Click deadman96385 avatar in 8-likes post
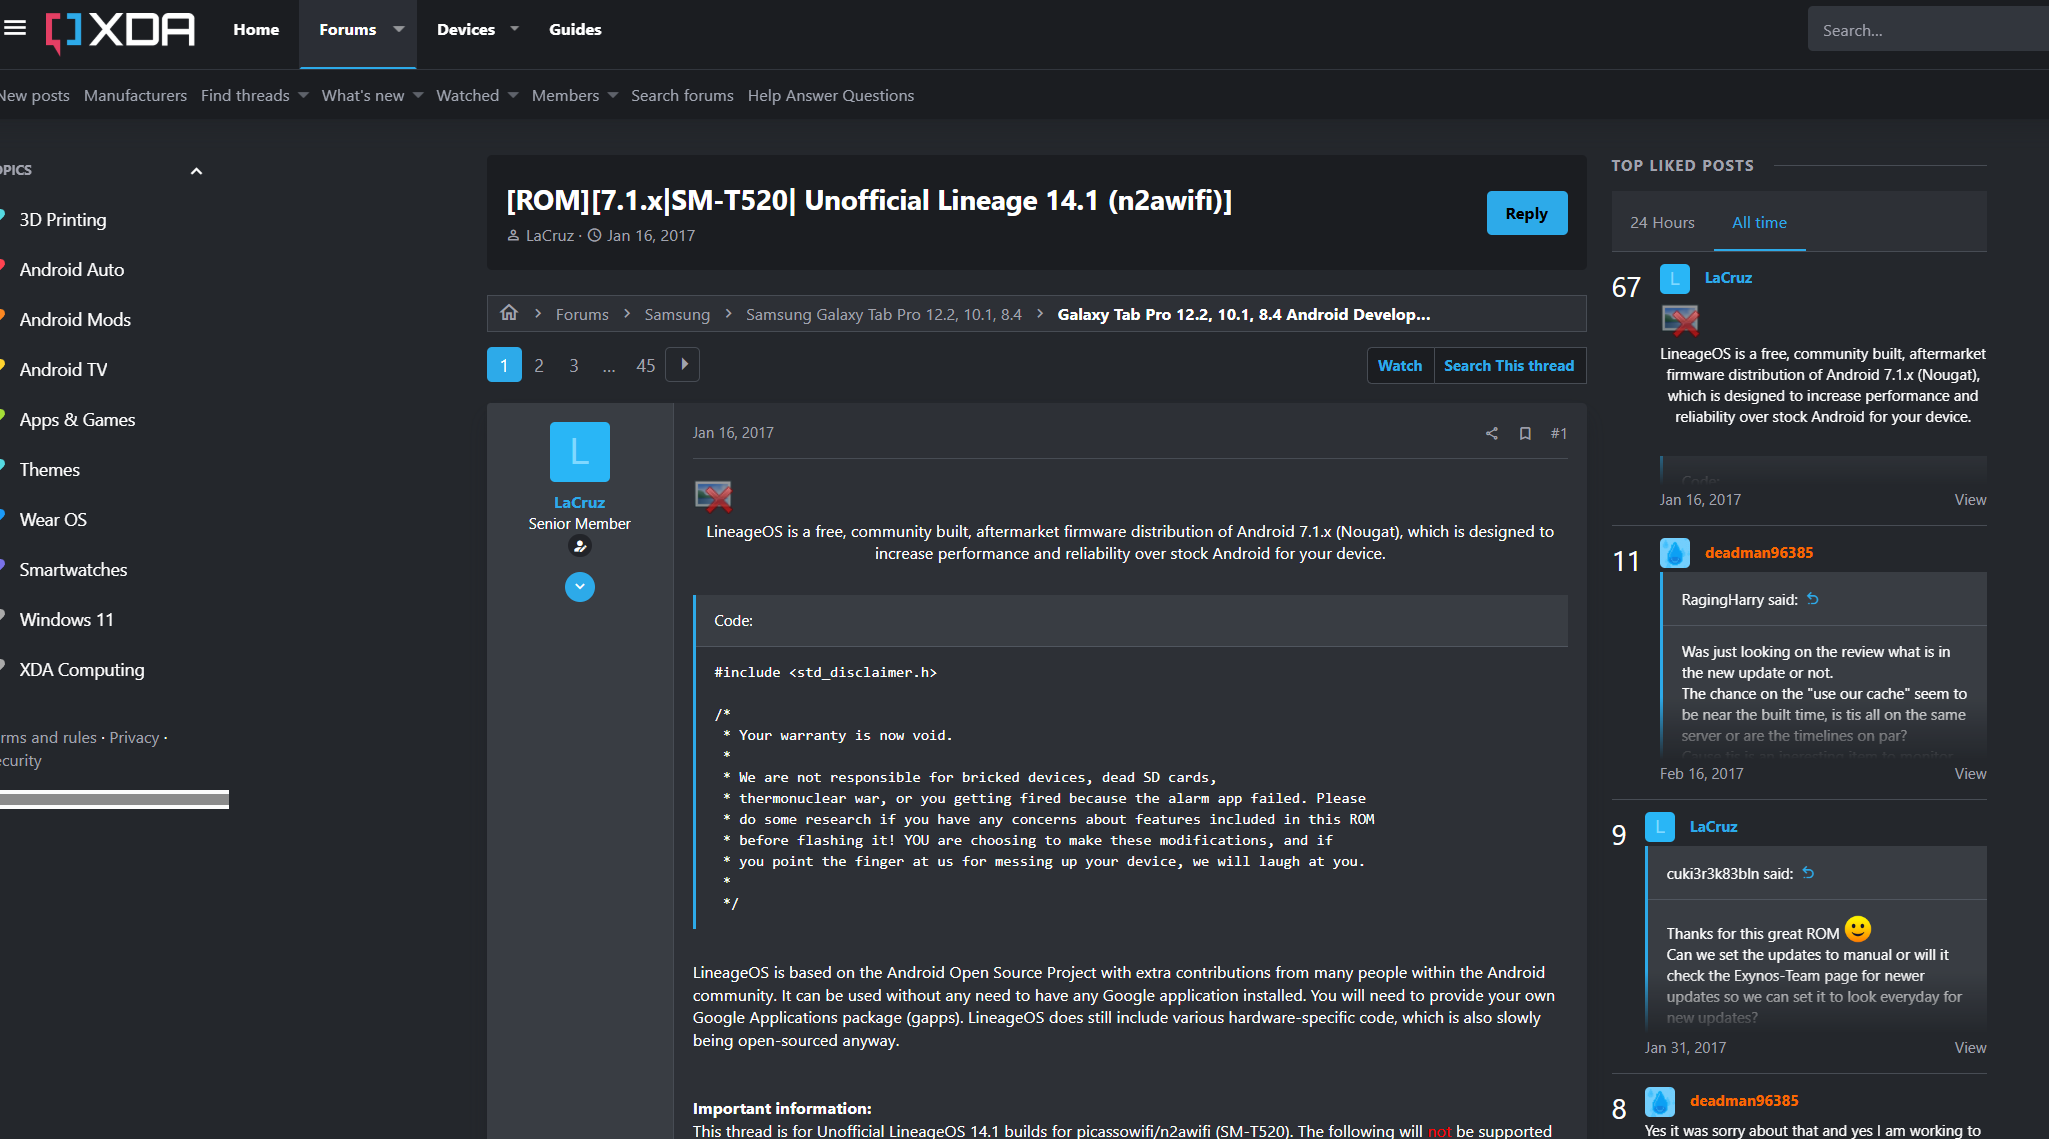The image size is (2049, 1139). 1660,1101
